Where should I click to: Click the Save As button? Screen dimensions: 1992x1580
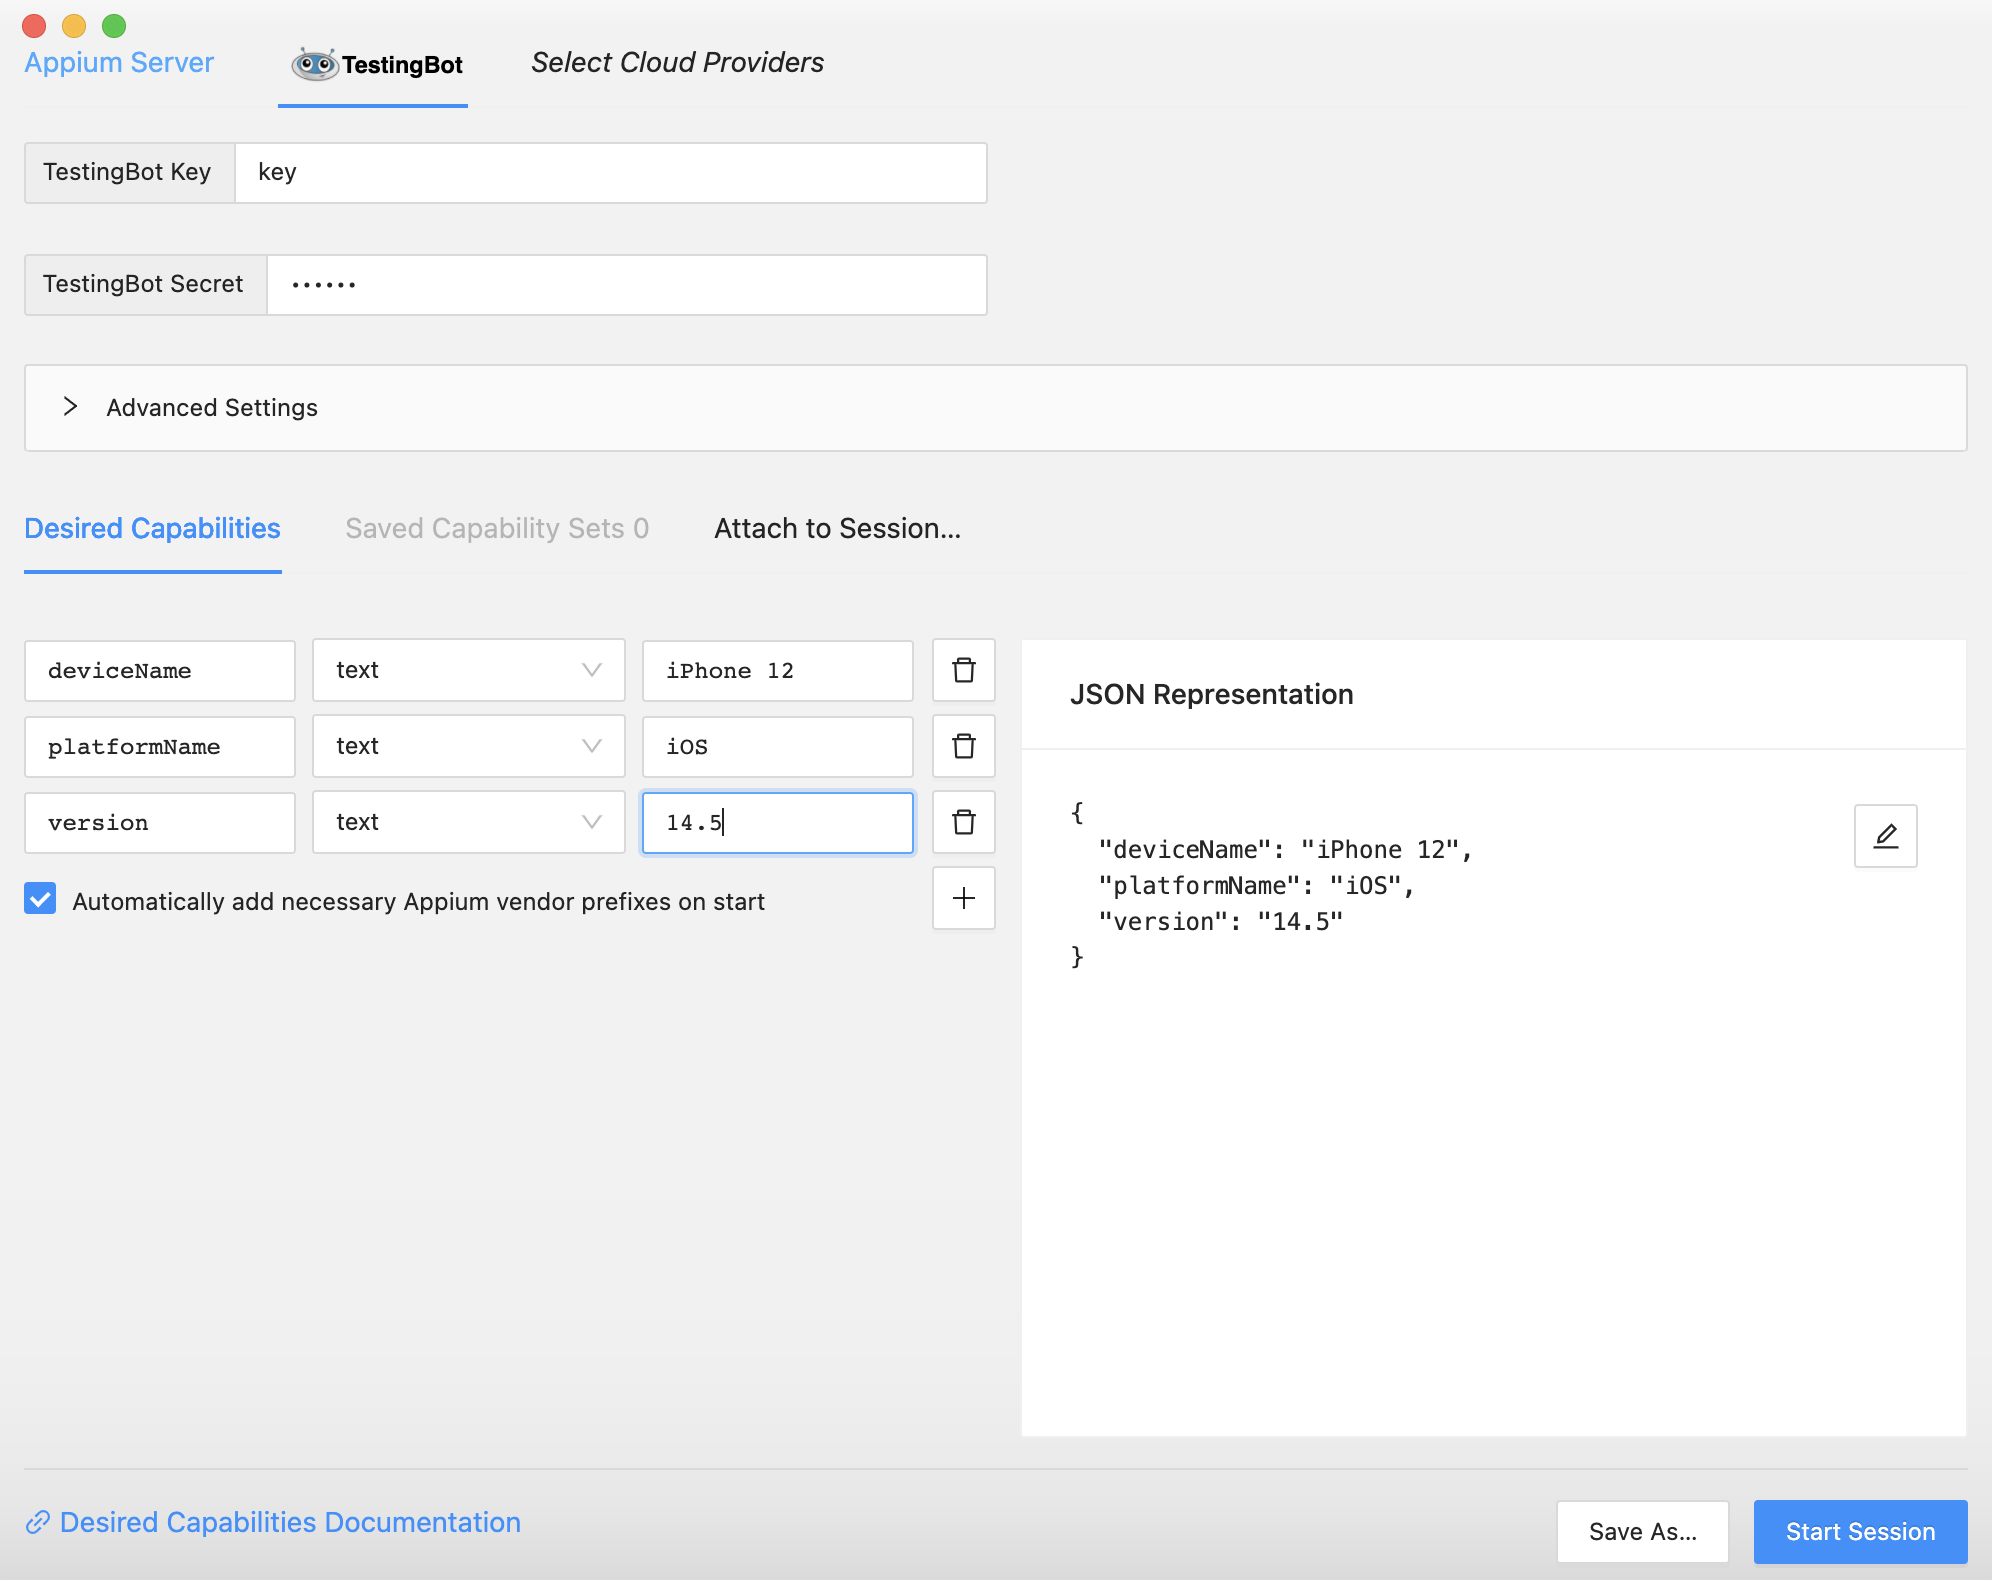coord(1644,1528)
